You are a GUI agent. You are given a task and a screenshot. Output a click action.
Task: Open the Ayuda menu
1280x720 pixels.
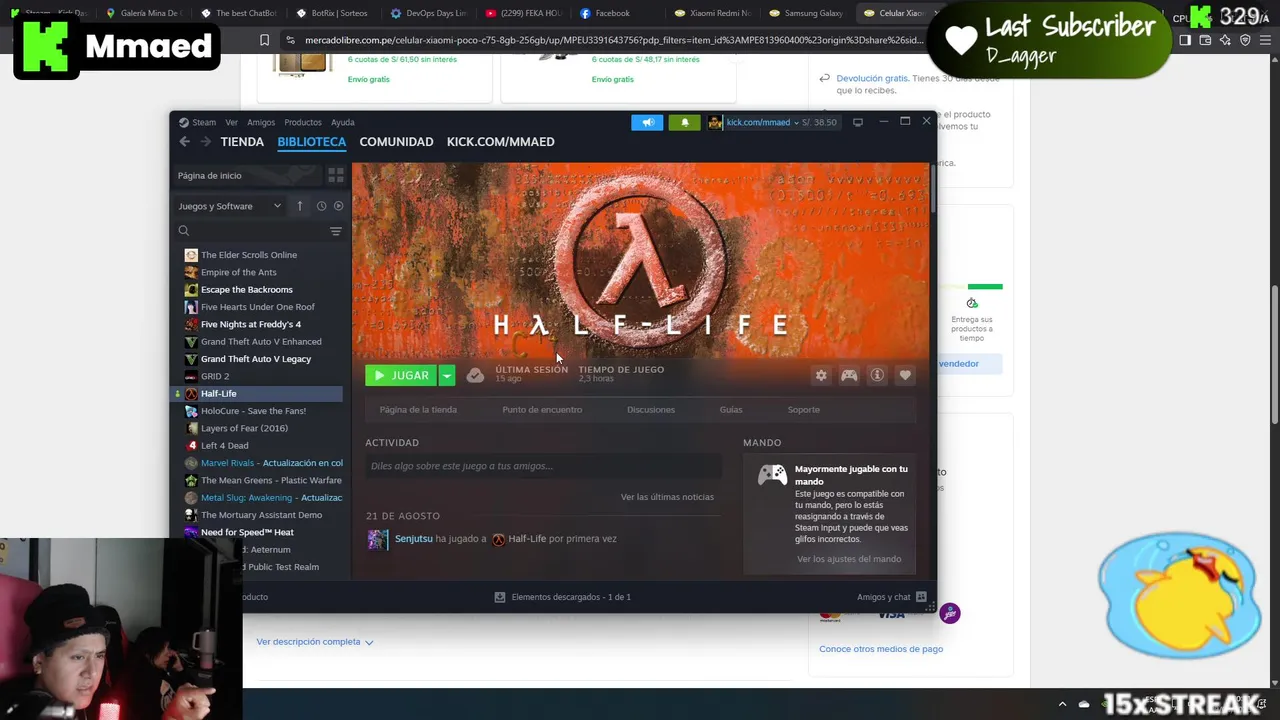pos(343,122)
